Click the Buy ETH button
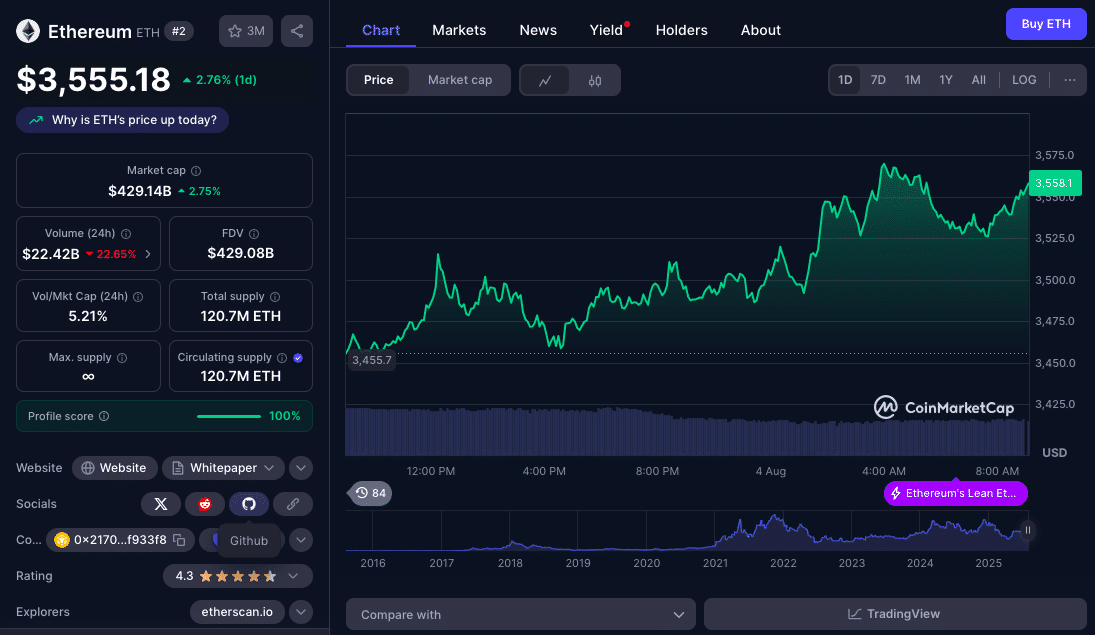This screenshot has height=635, width=1095. [1045, 24]
